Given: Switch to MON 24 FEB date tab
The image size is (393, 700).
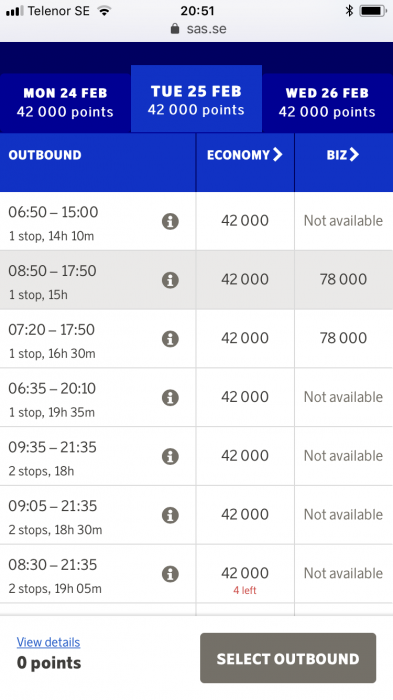Looking at the screenshot, I should click(65, 103).
